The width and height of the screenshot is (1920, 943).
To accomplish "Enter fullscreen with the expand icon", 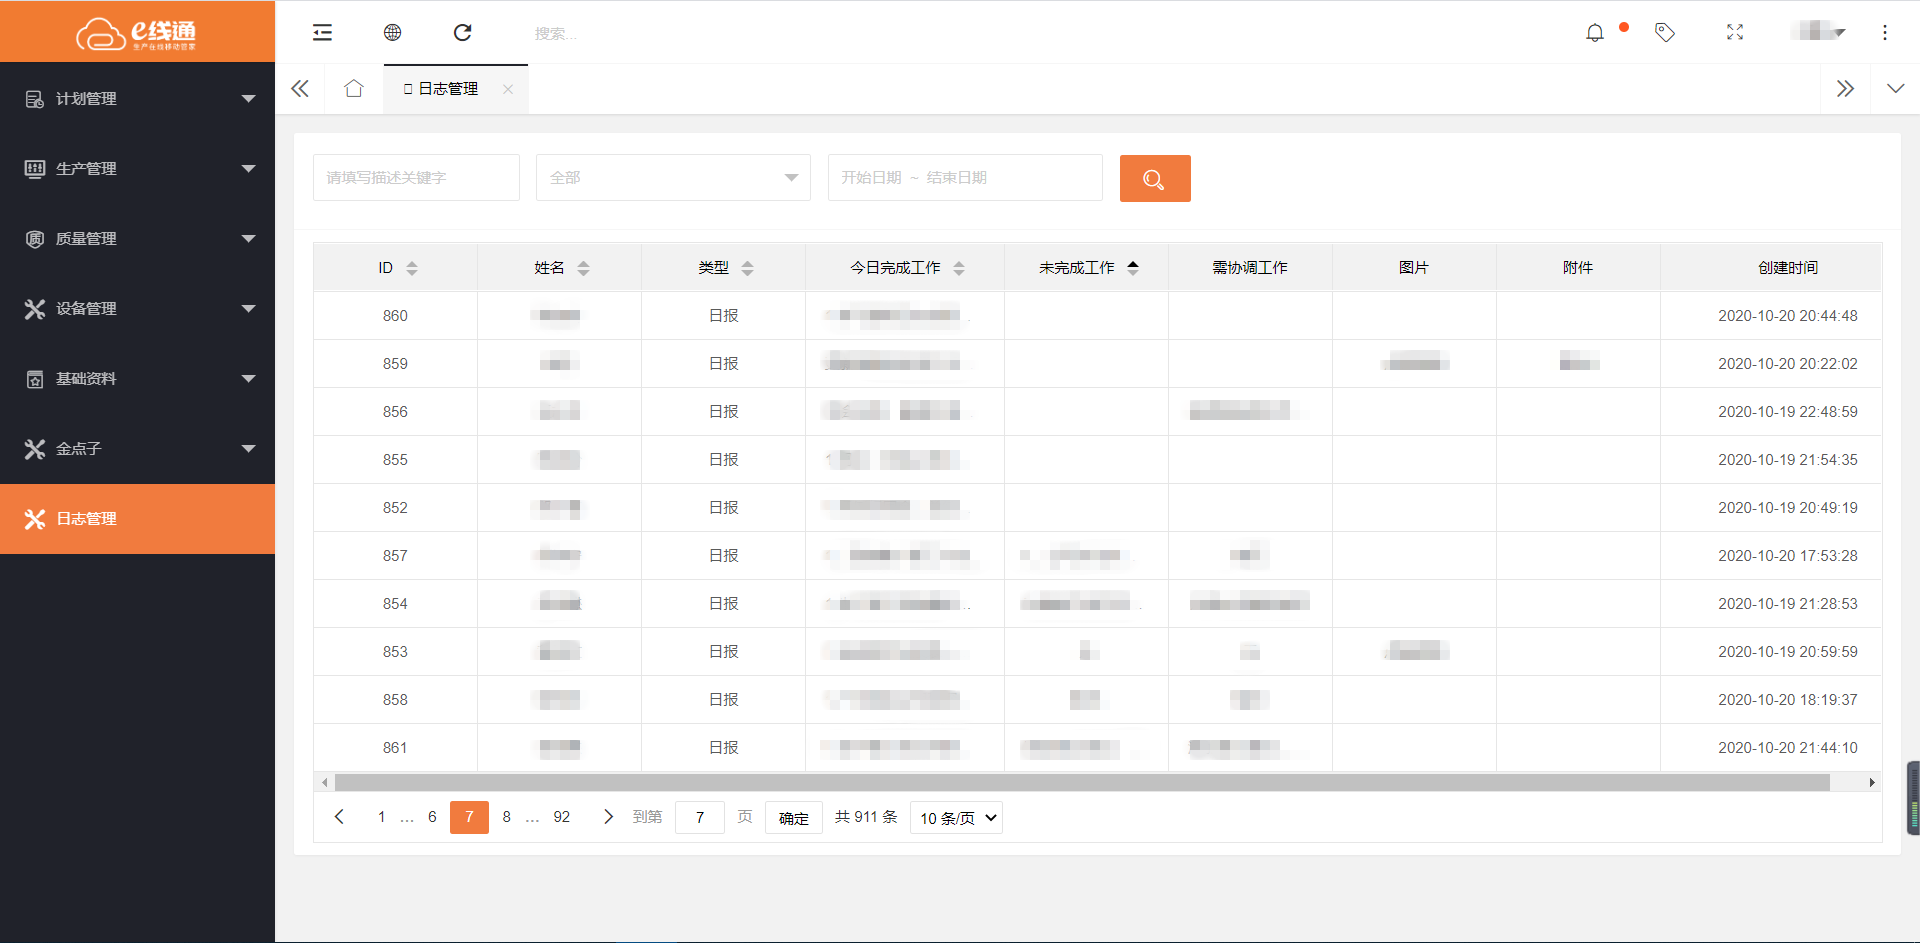I will pyautogui.click(x=1734, y=33).
